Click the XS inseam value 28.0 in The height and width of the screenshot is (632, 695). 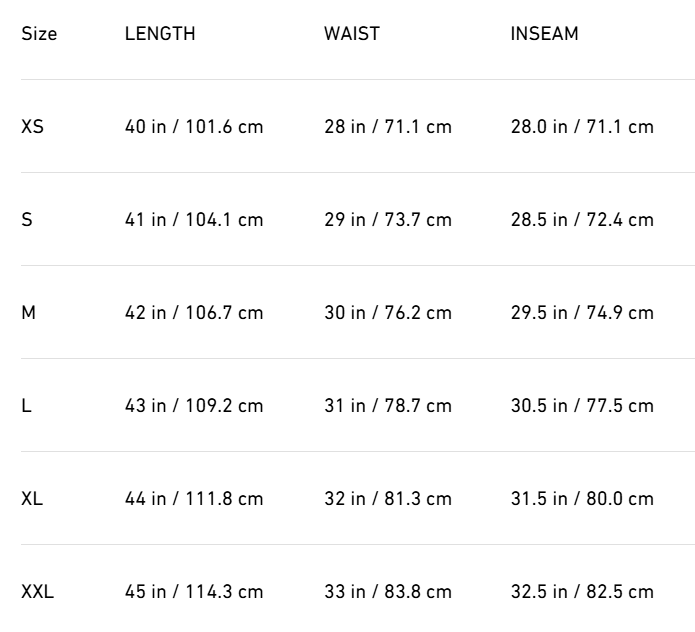pos(582,127)
